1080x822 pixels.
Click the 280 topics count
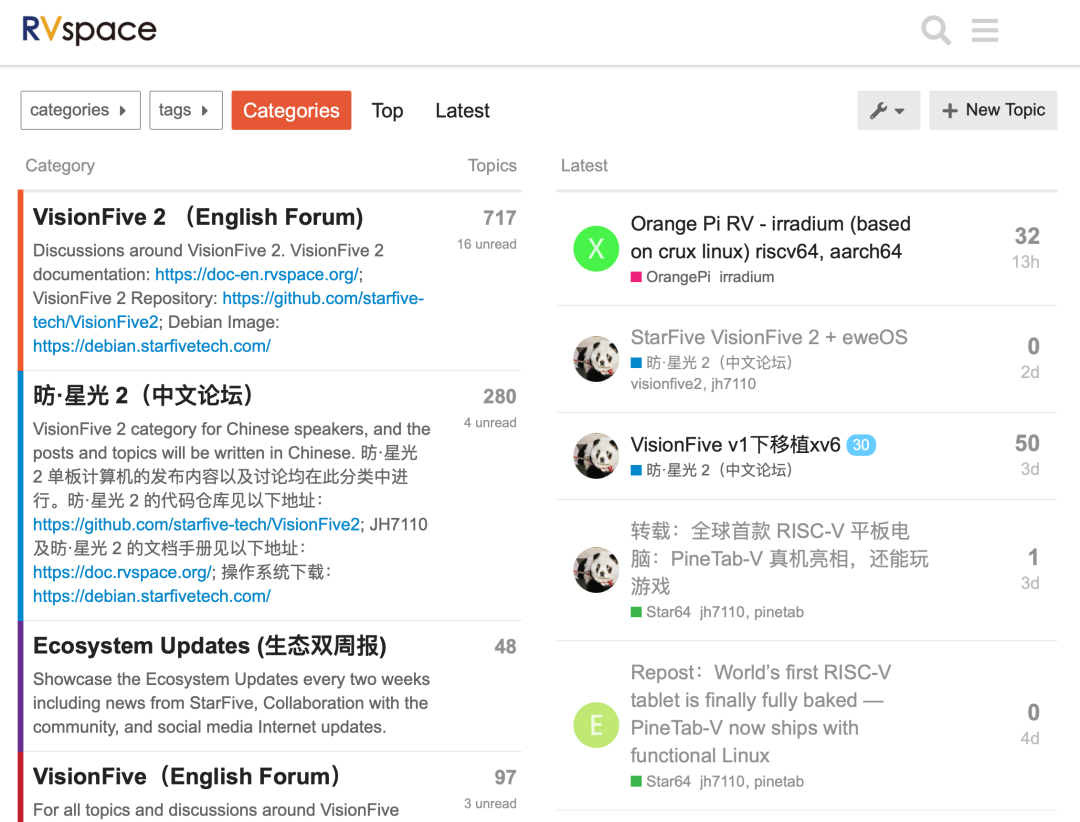499,396
